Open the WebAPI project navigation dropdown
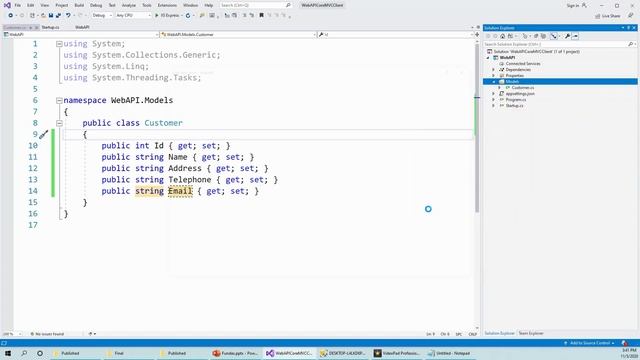This screenshot has height=360, width=640. pos(80,35)
